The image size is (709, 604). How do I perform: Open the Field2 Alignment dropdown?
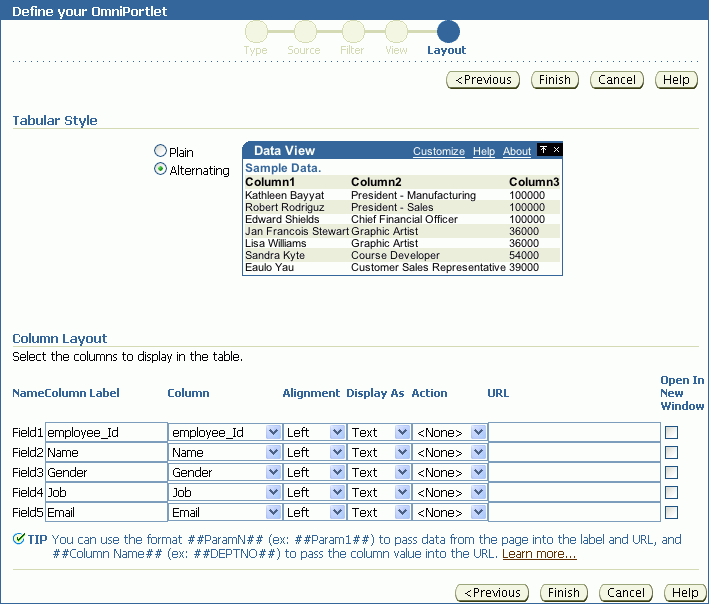coord(314,453)
